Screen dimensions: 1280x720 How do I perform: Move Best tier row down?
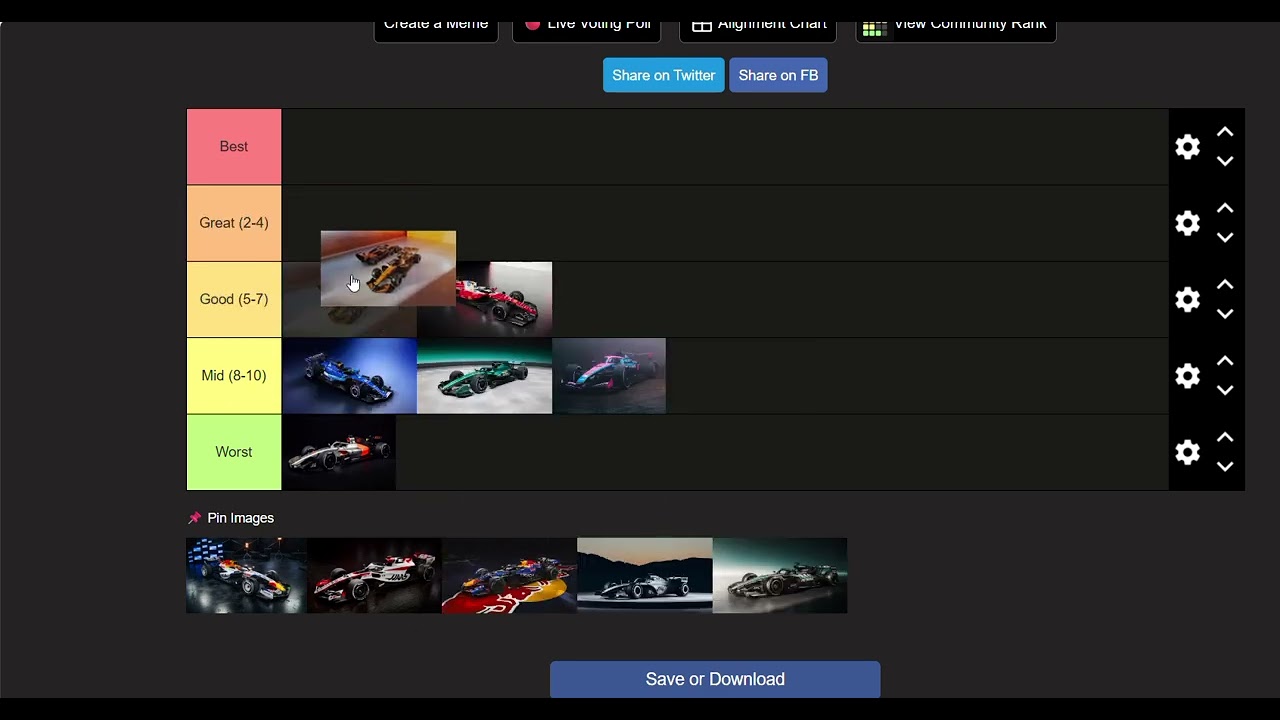(1225, 161)
